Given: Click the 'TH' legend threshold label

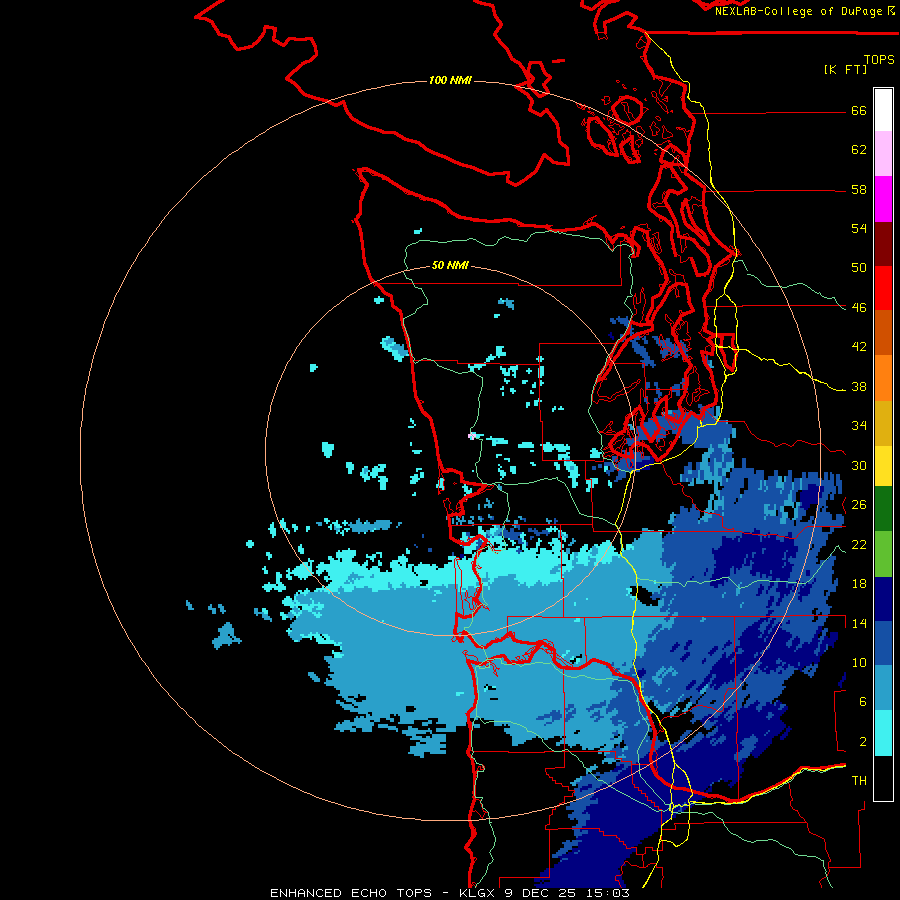Looking at the screenshot, I should [x=859, y=781].
